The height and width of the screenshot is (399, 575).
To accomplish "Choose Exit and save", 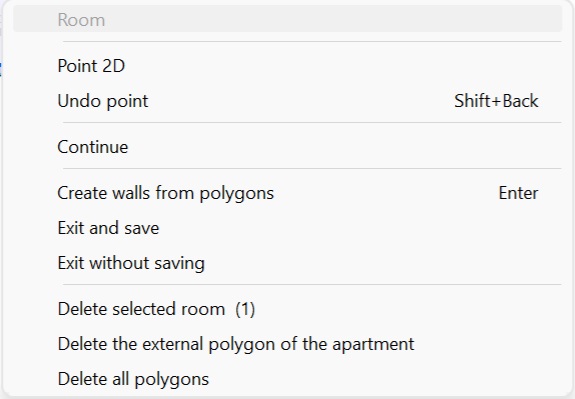I will click(288, 228).
